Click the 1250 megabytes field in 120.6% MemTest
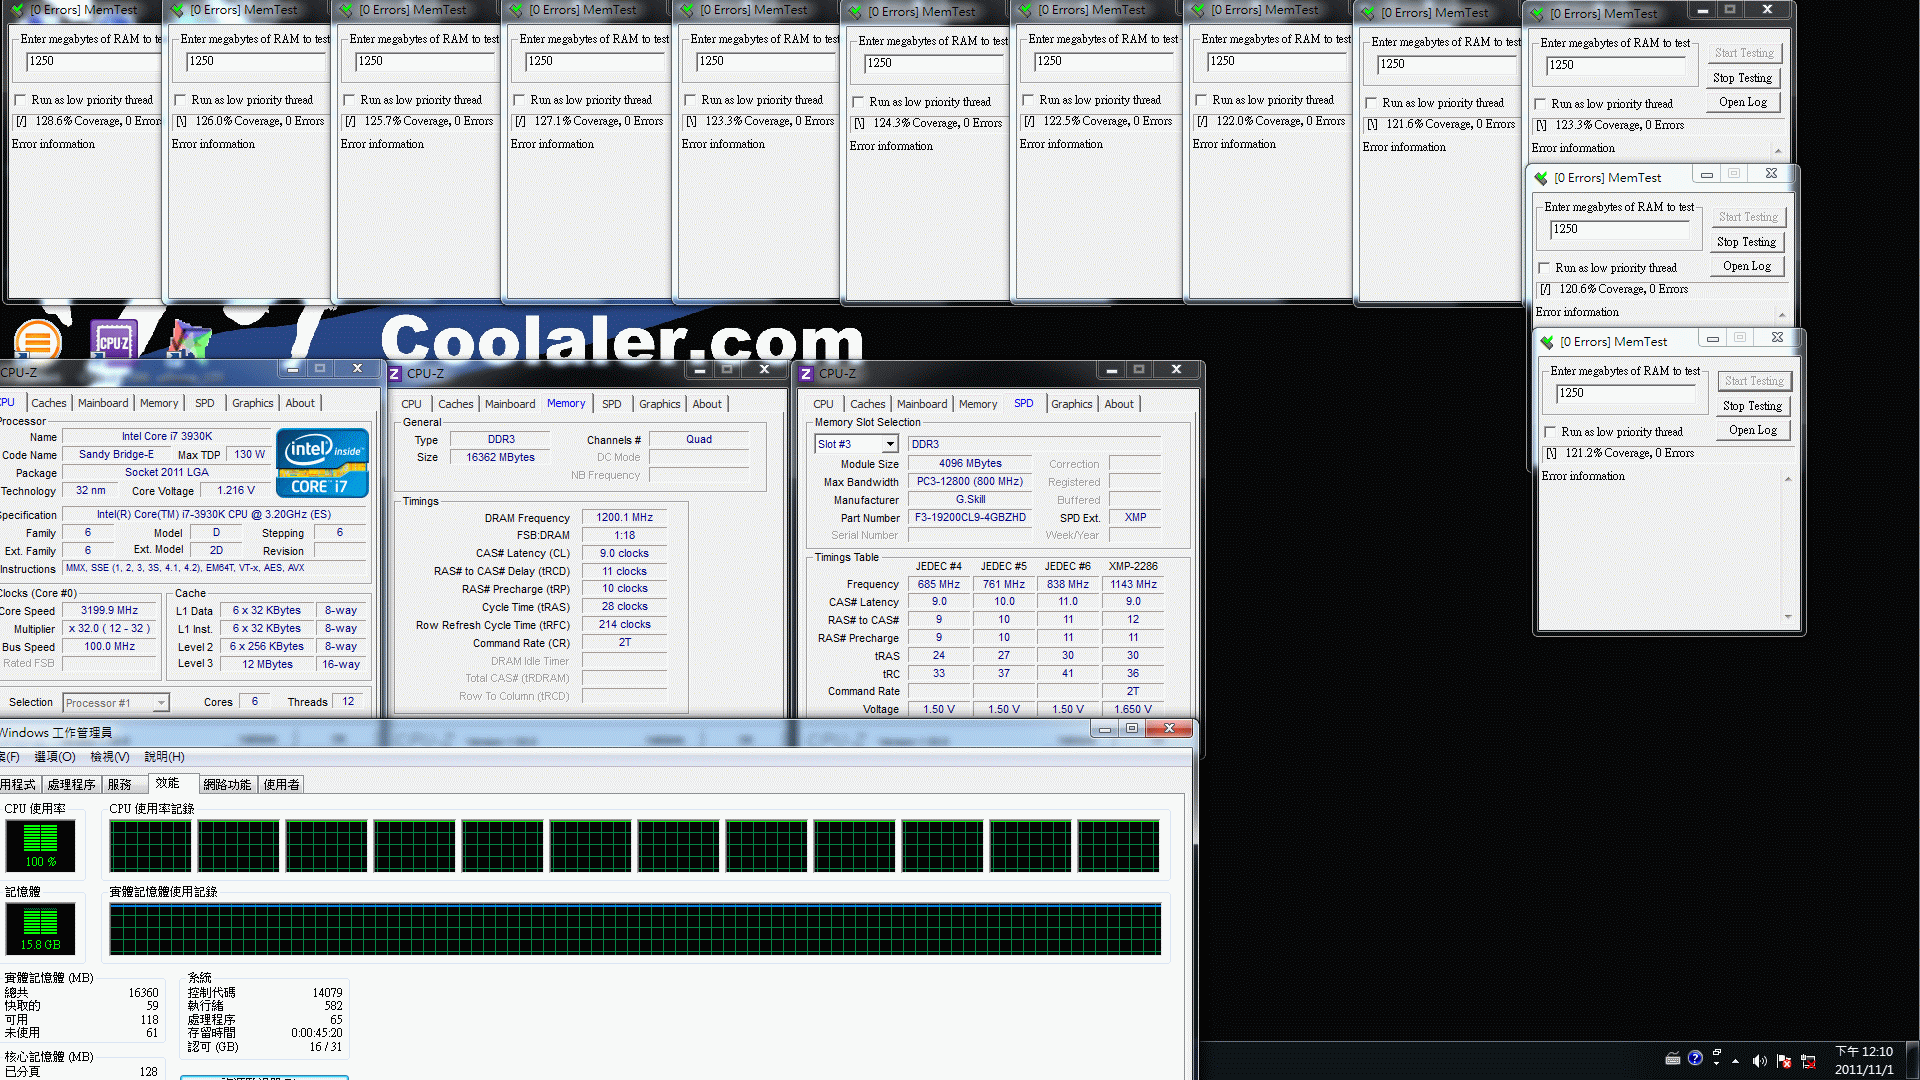The height and width of the screenshot is (1080, 1920). click(1622, 229)
